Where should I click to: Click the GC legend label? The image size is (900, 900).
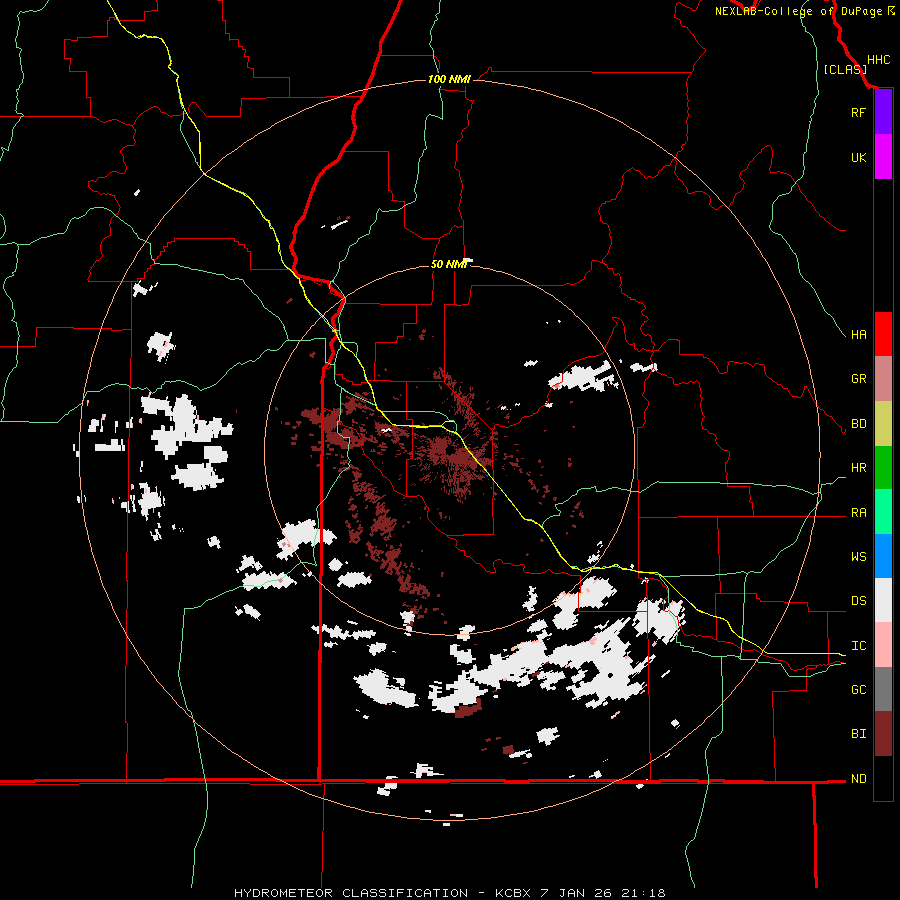[x=858, y=689]
